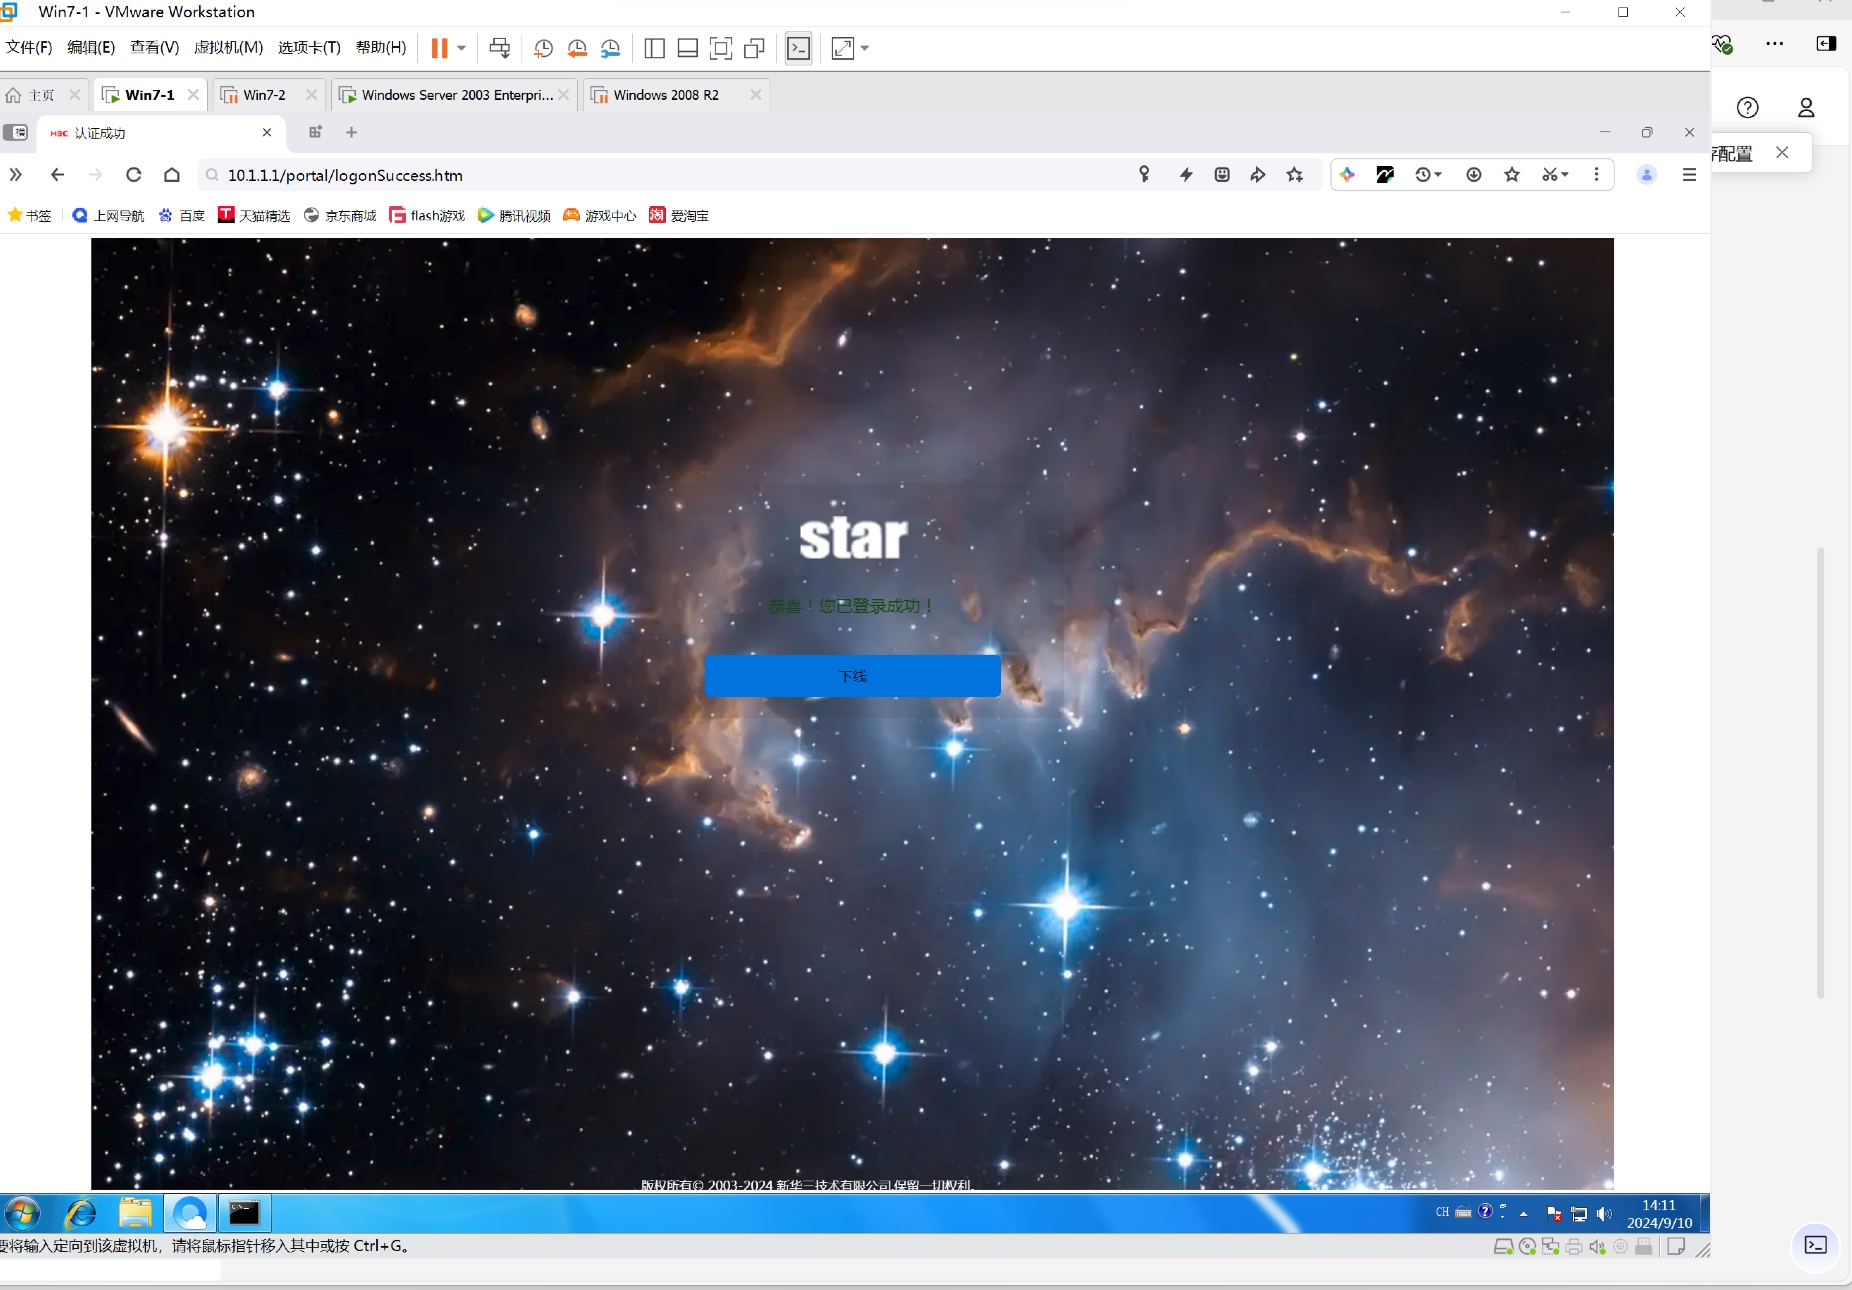
Task: Click the blue 下线 logout button
Action: (852, 676)
